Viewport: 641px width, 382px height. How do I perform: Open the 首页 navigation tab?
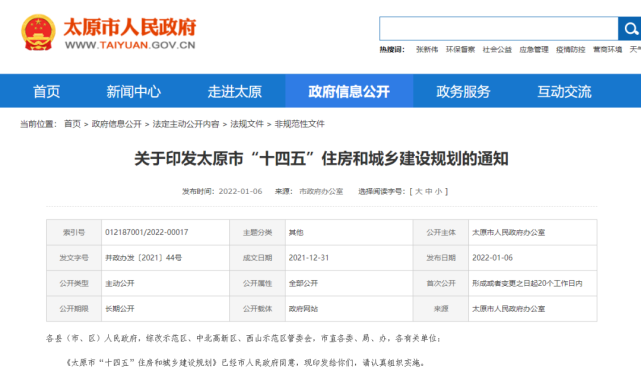click(x=47, y=91)
